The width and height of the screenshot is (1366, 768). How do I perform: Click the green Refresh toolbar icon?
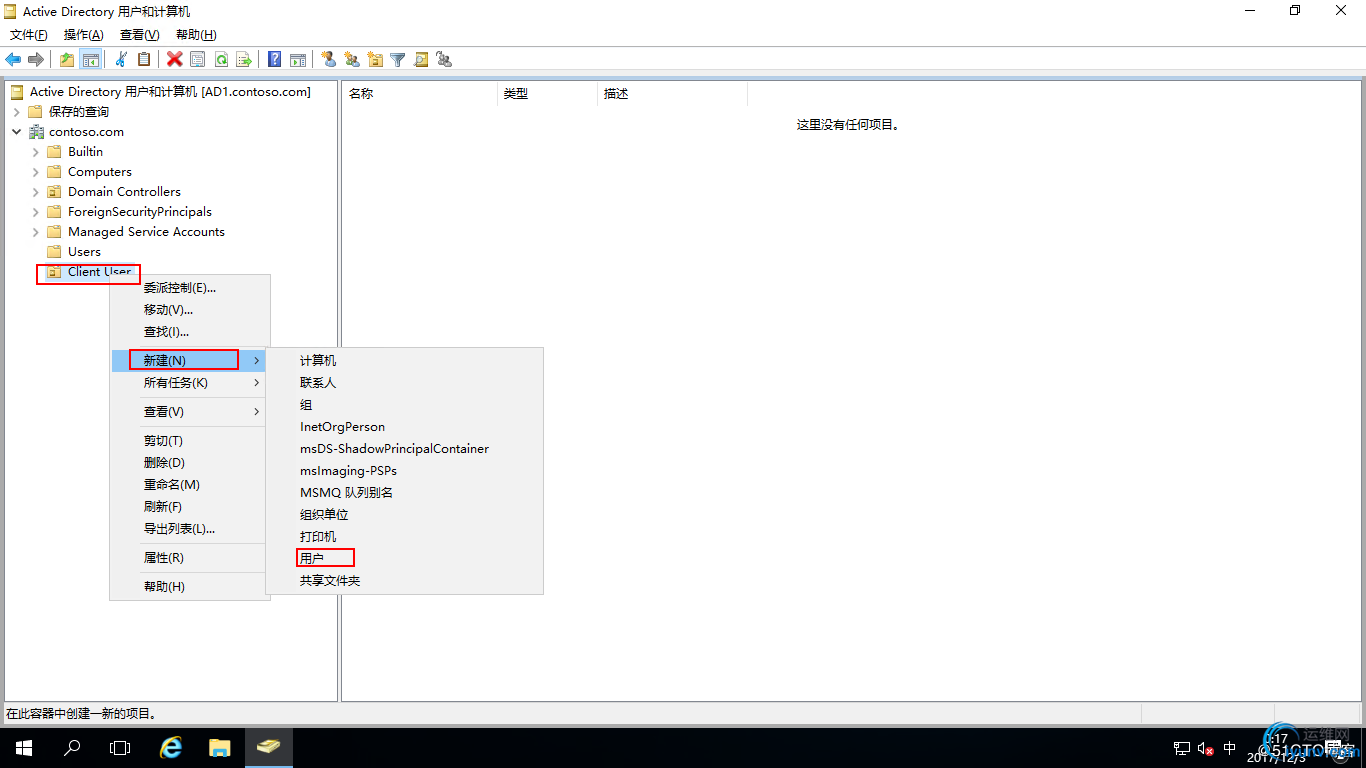[x=221, y=59]
